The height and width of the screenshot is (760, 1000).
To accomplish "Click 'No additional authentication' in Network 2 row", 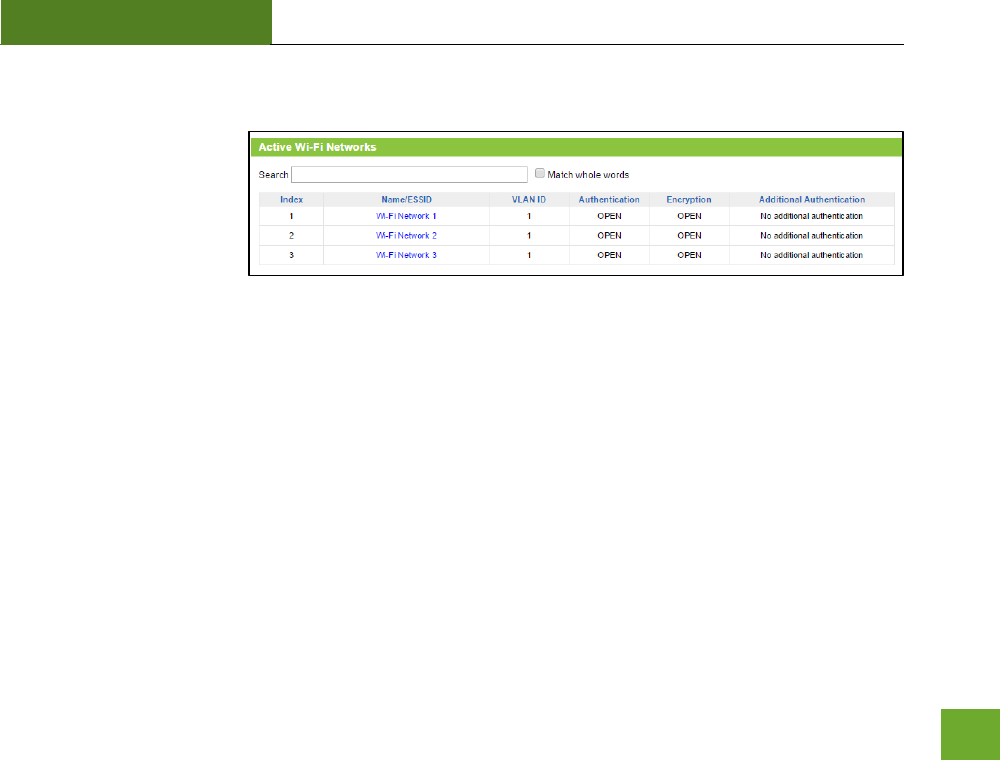I will (x=812, y=236).
